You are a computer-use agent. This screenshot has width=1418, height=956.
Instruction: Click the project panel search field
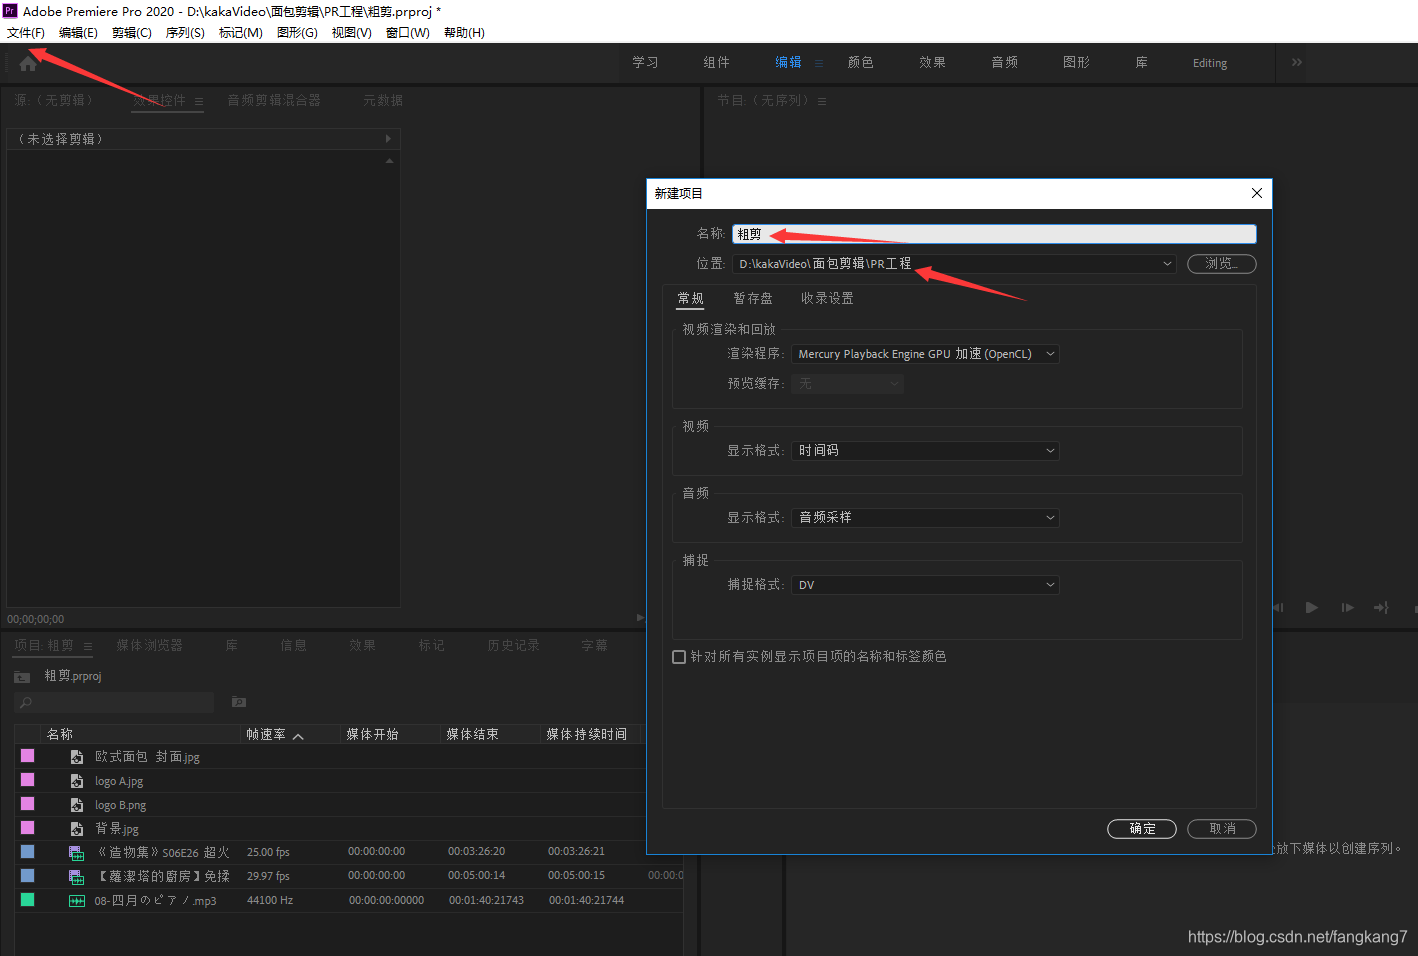116,703
